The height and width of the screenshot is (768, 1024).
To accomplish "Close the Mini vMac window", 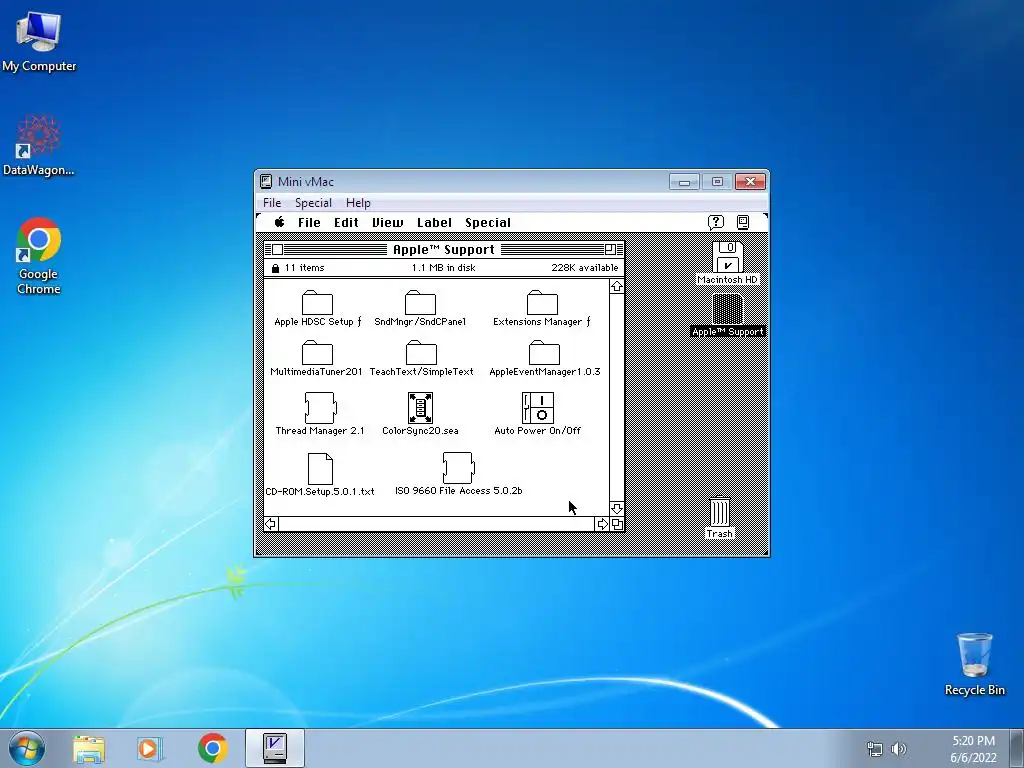I will pos(750,182).
